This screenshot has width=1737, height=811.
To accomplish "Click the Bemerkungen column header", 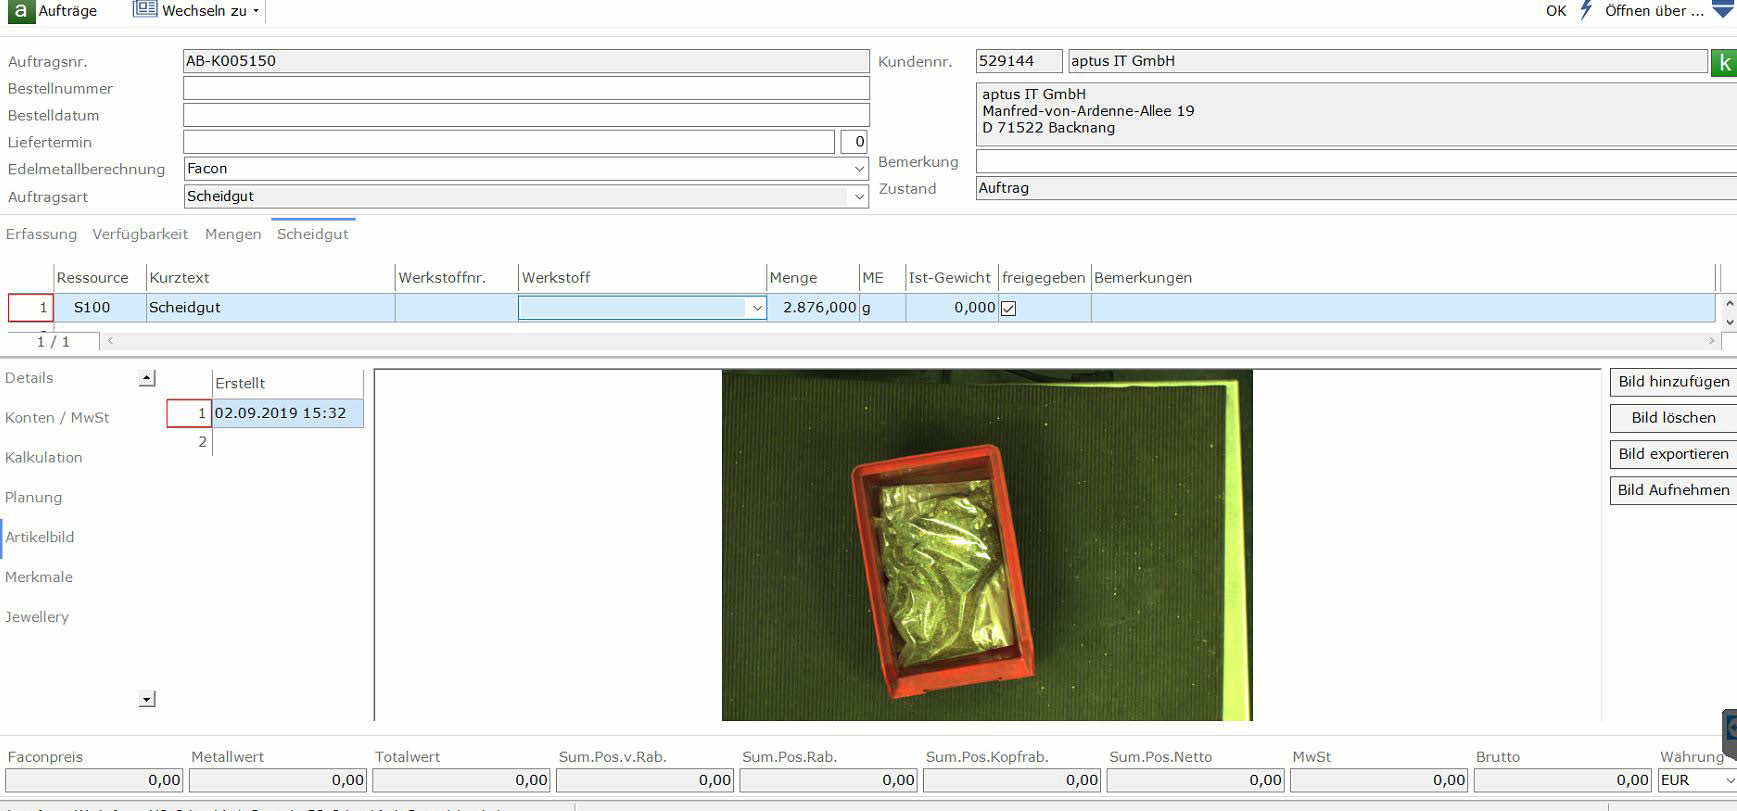I will (1403, 278).
